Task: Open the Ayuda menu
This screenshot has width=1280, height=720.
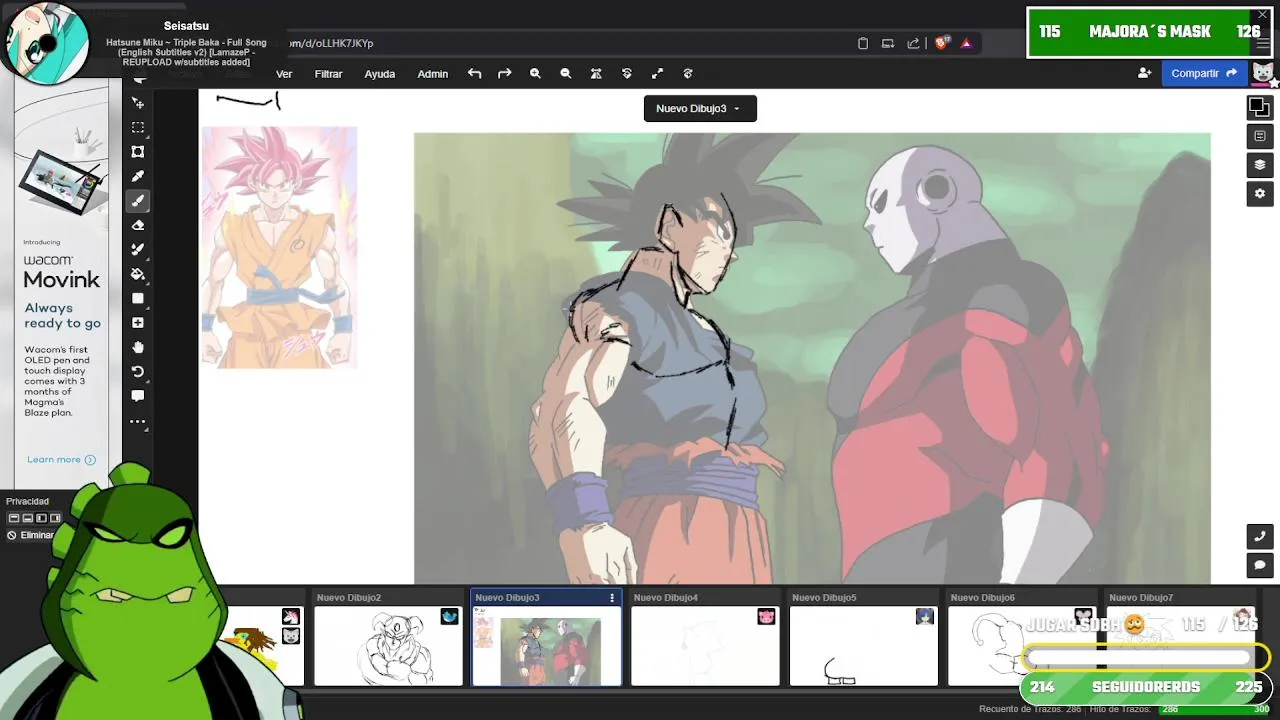Action: (379, 74)
